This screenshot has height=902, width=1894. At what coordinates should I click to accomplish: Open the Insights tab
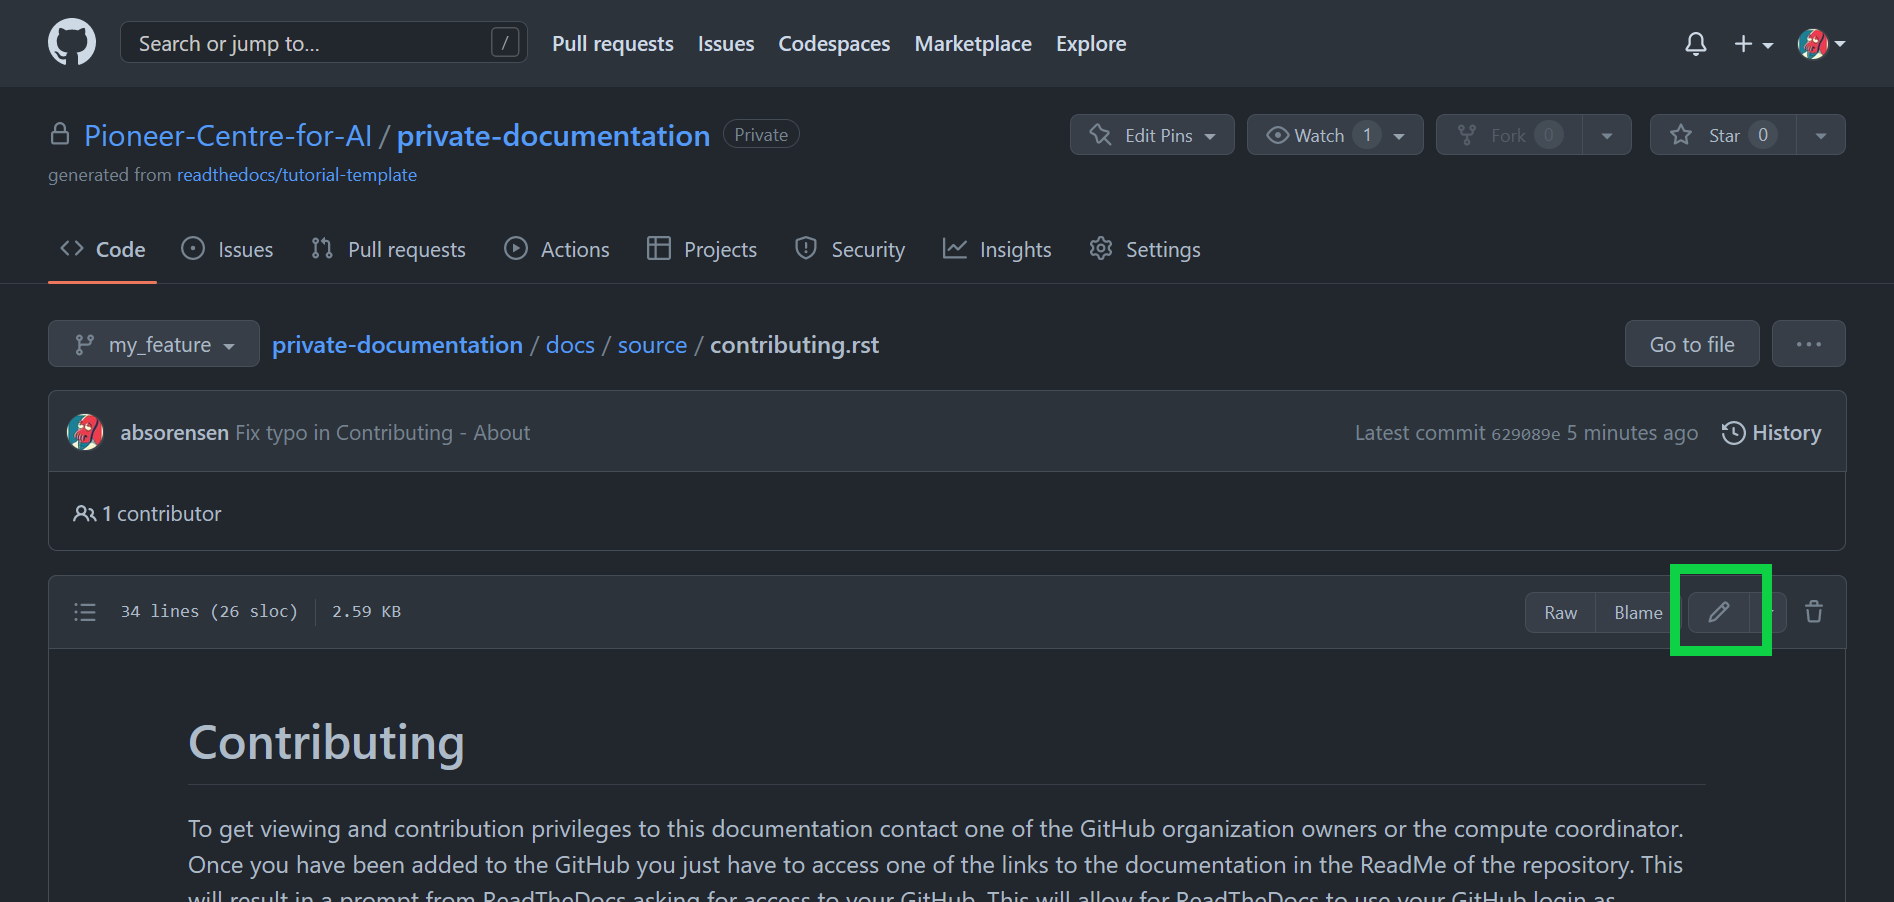tap(997, 249)
